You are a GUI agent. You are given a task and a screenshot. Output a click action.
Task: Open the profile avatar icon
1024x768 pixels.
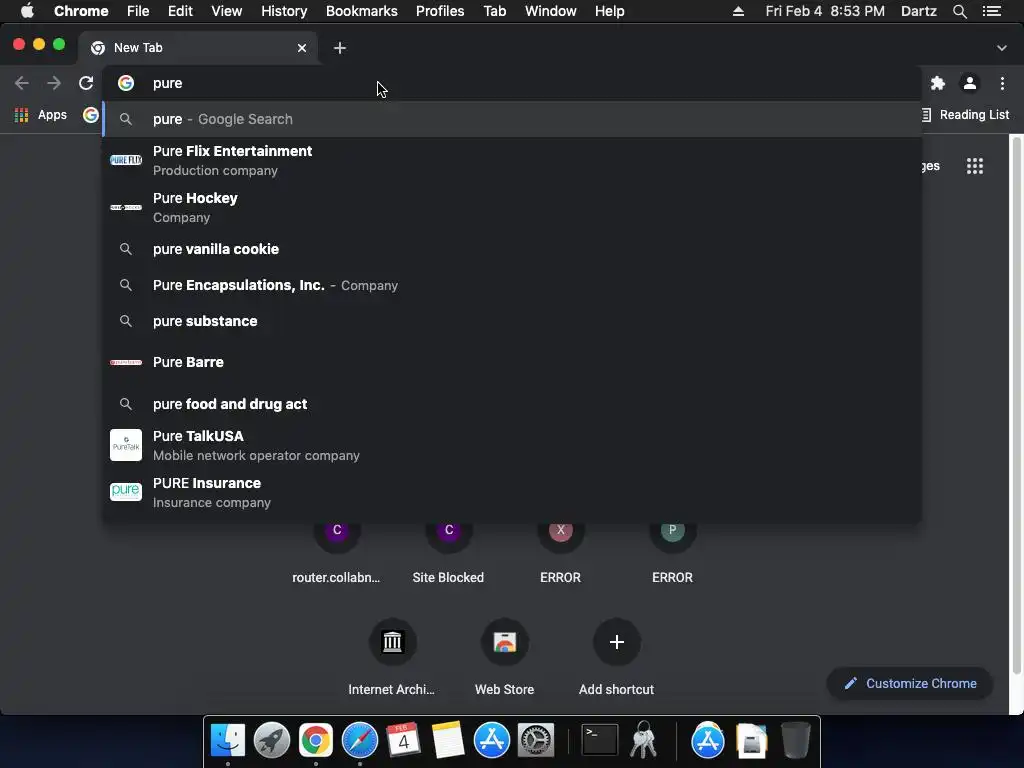(x=970, y=83)
